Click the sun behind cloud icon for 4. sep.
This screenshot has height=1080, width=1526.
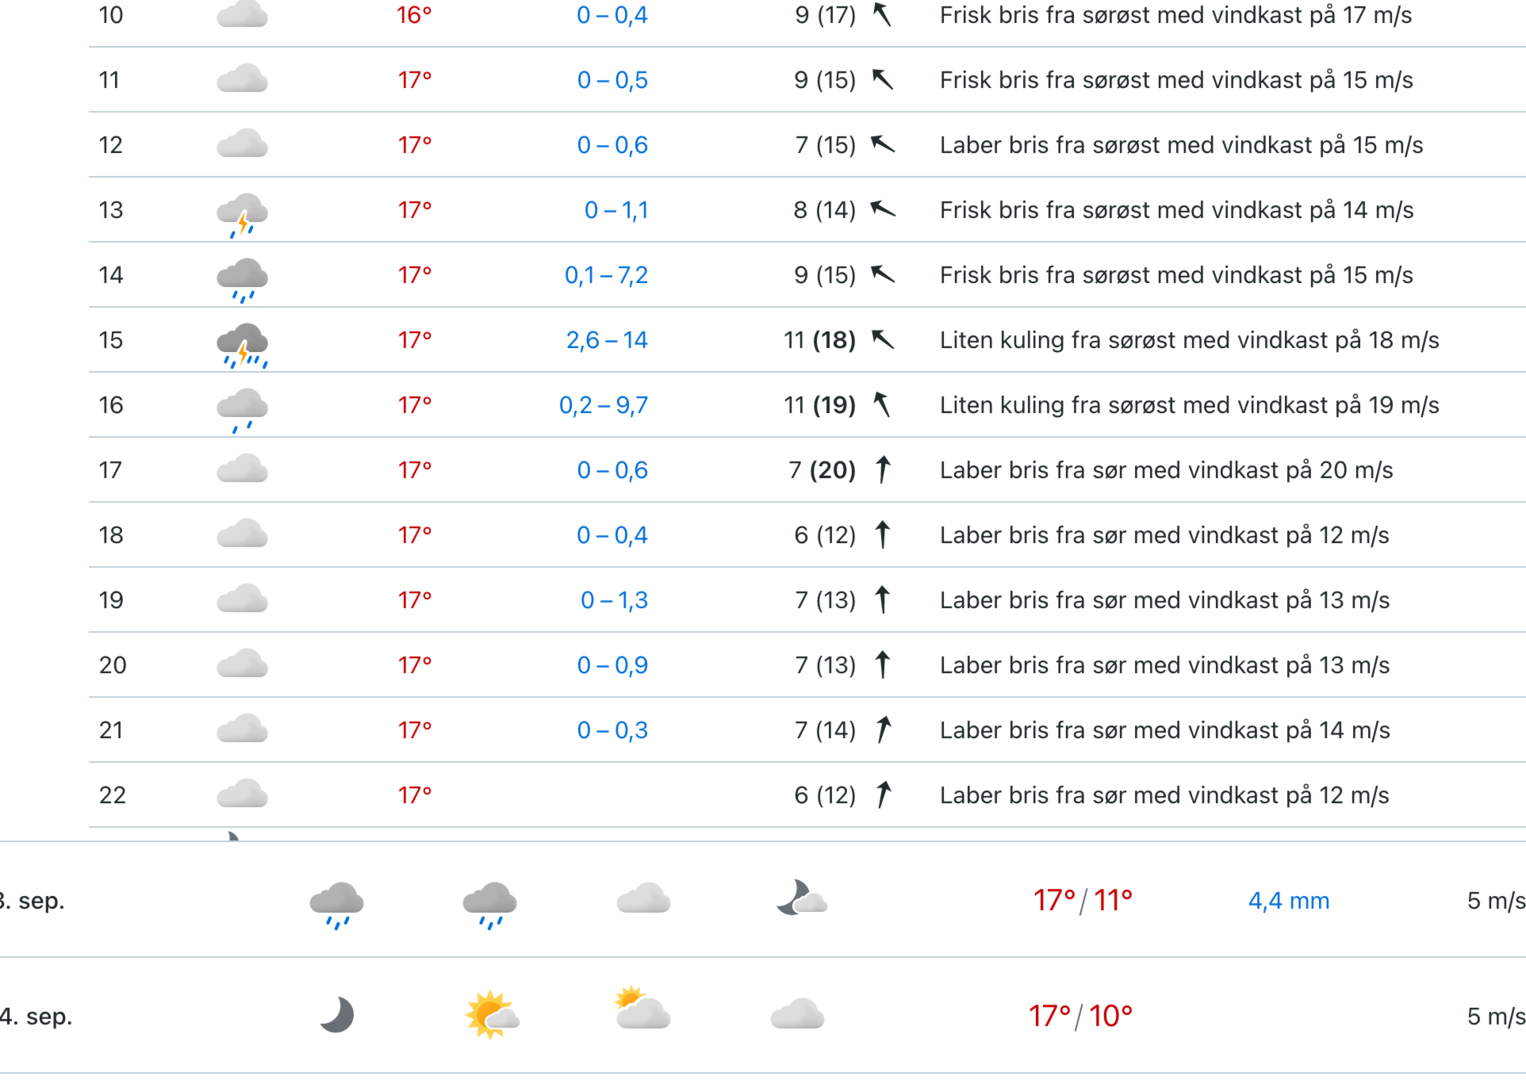642,1008
